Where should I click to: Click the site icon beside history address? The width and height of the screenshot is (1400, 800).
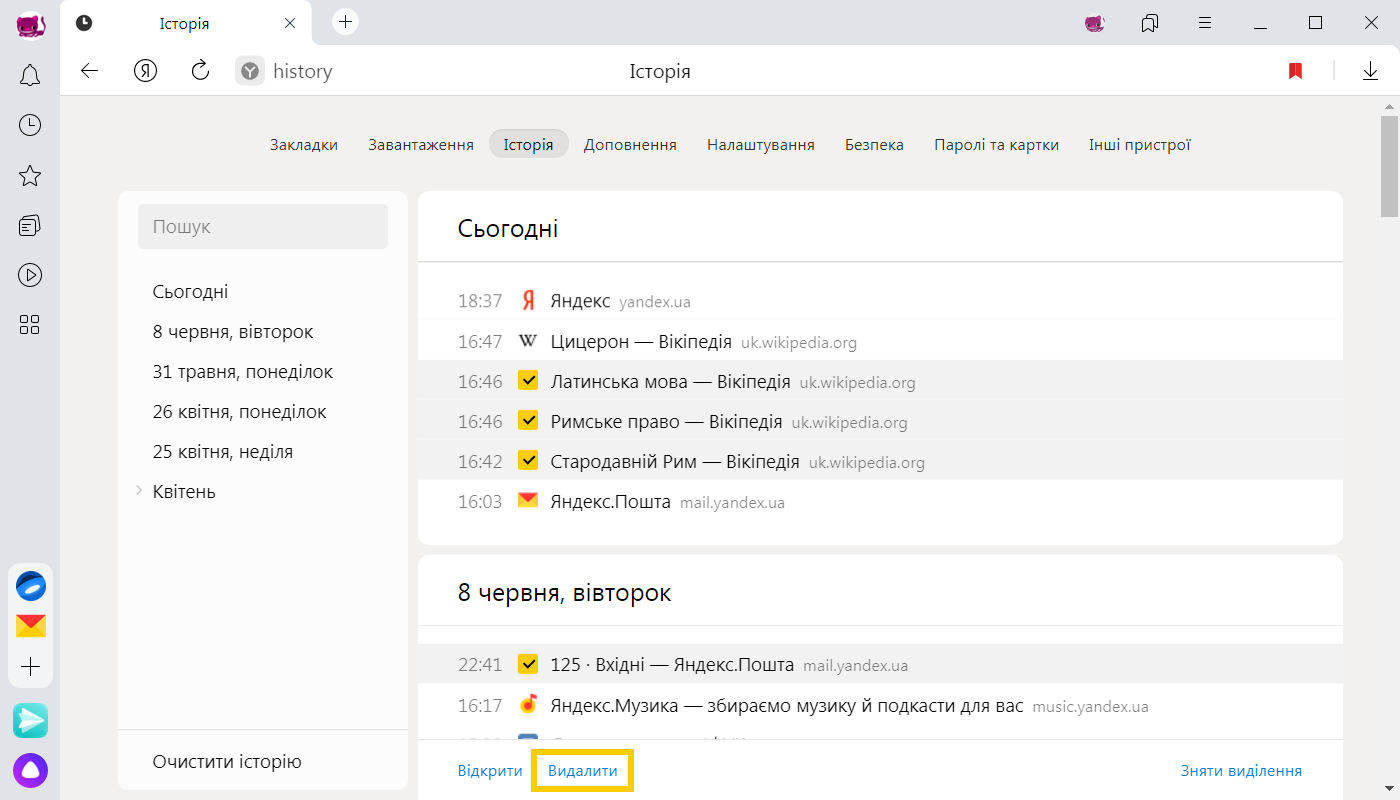[x=250, y=71]
